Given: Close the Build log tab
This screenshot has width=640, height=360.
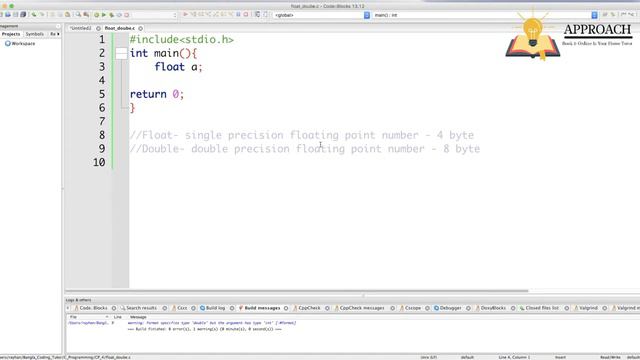Looking at the screenshot, I should coord(232,308).
